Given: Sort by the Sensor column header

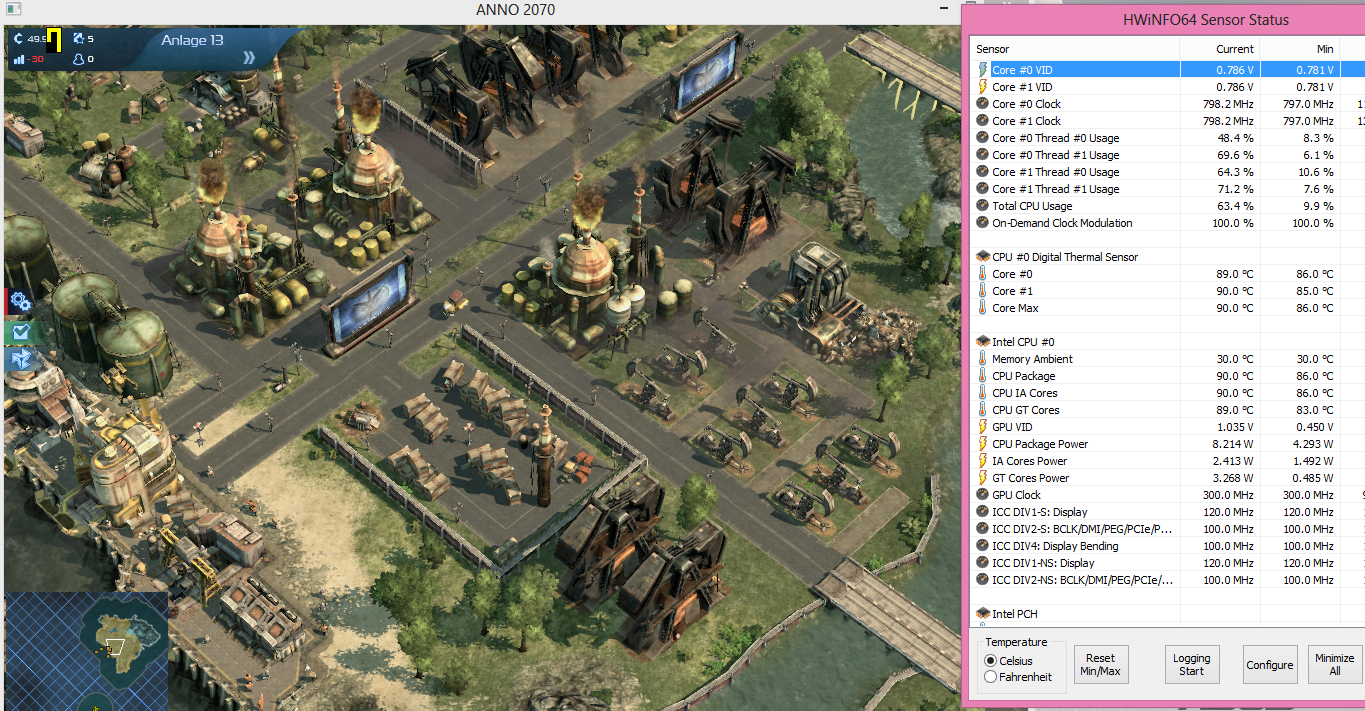Looking at the screenshot, I should point(1076,49).
